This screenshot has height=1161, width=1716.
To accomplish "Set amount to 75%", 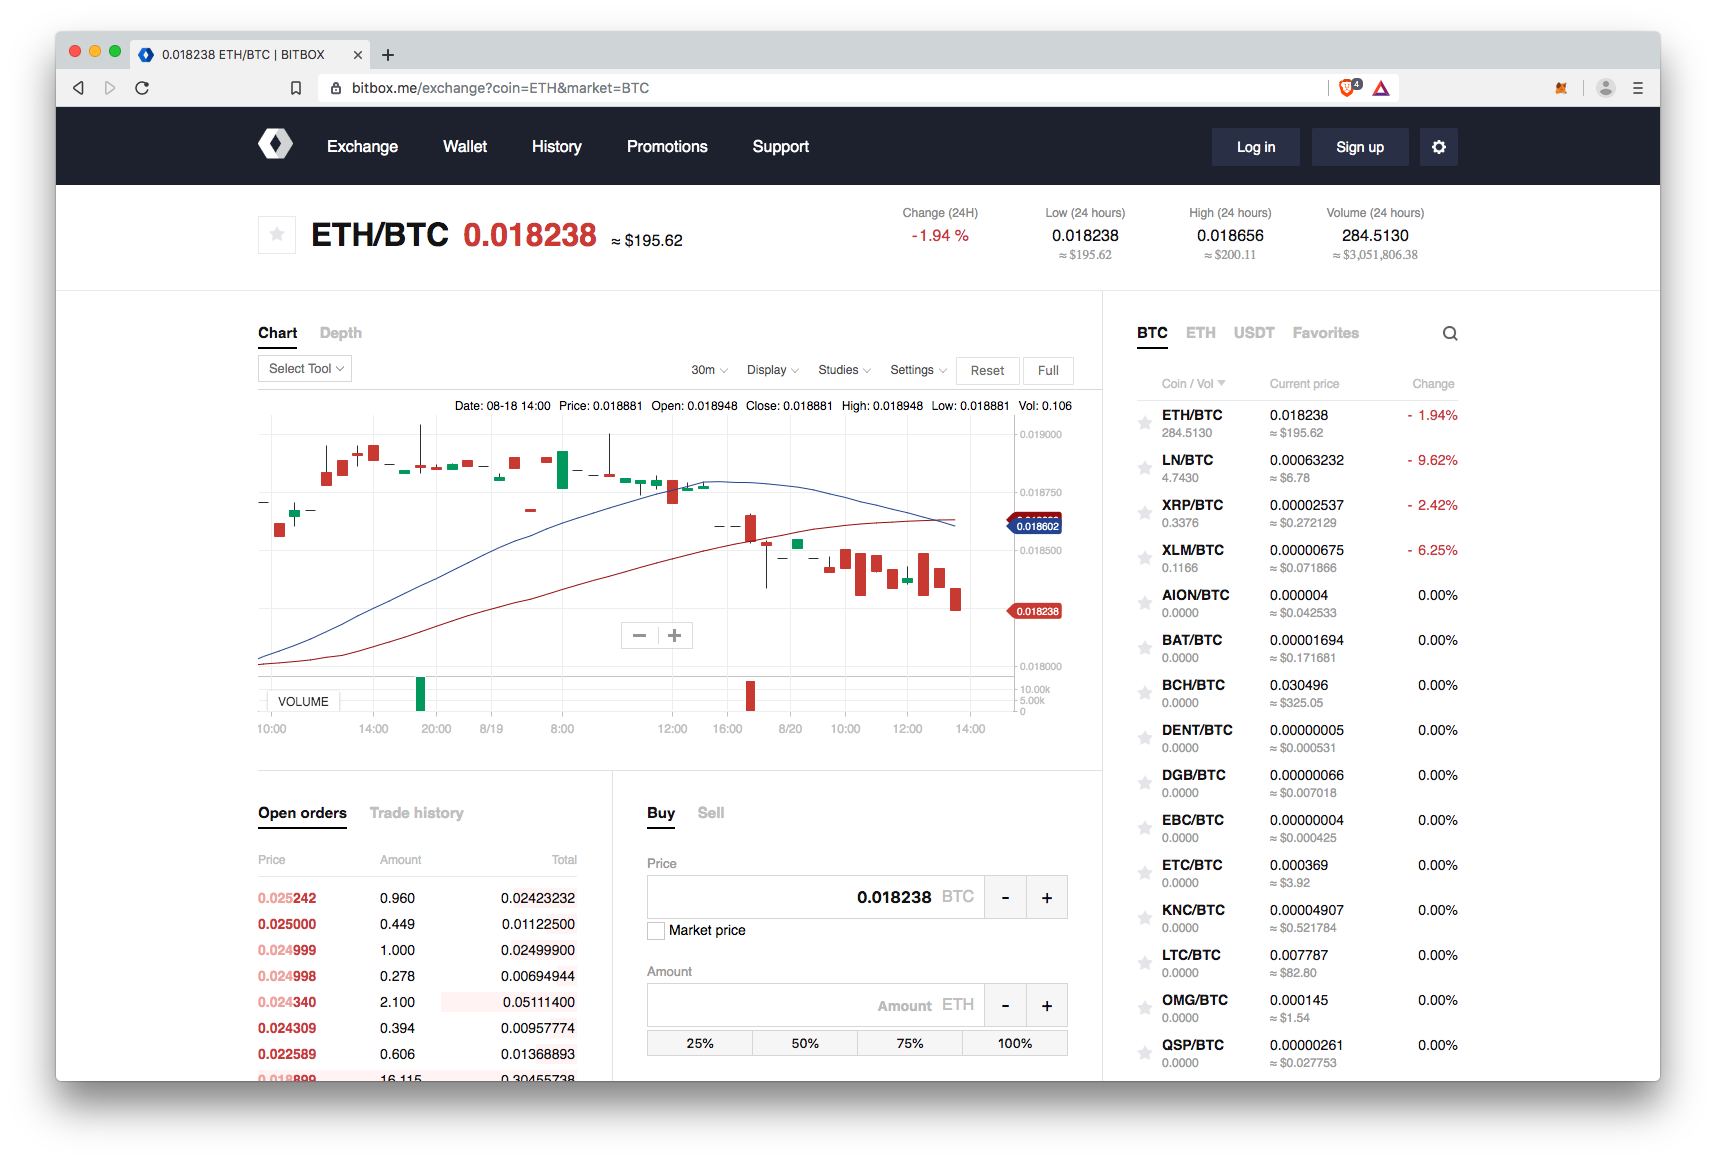I will click(910, 1044).
